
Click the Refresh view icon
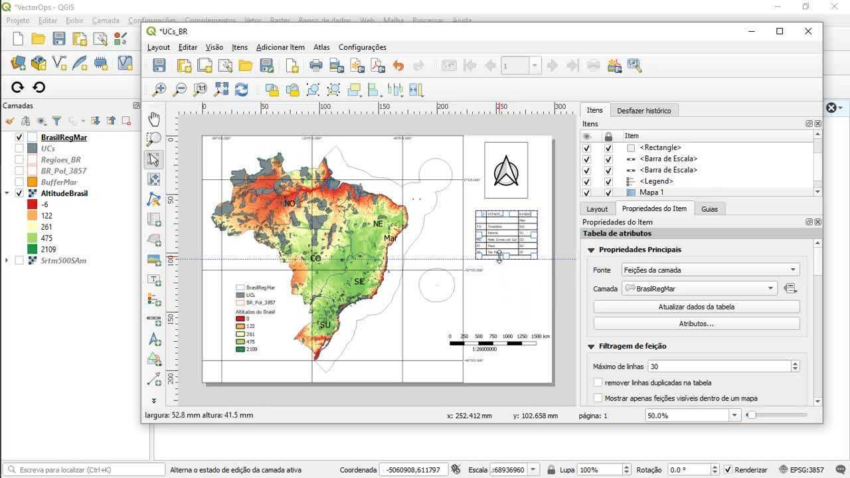[x=241, y=90]
